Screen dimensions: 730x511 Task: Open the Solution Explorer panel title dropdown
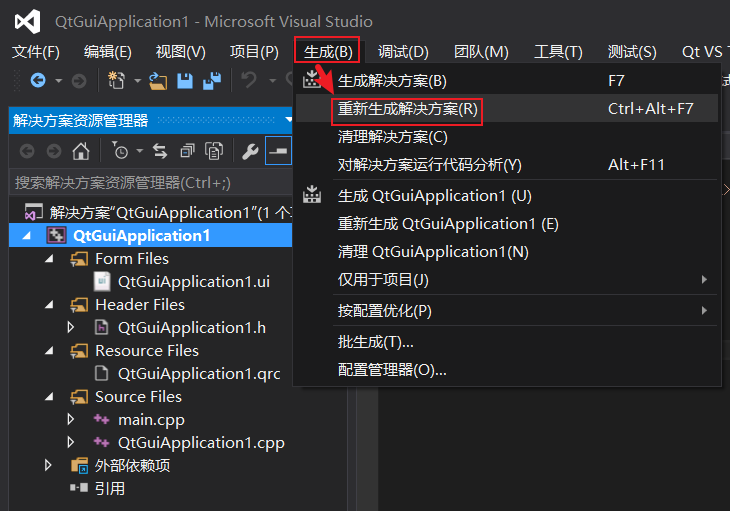coord(289,120)
